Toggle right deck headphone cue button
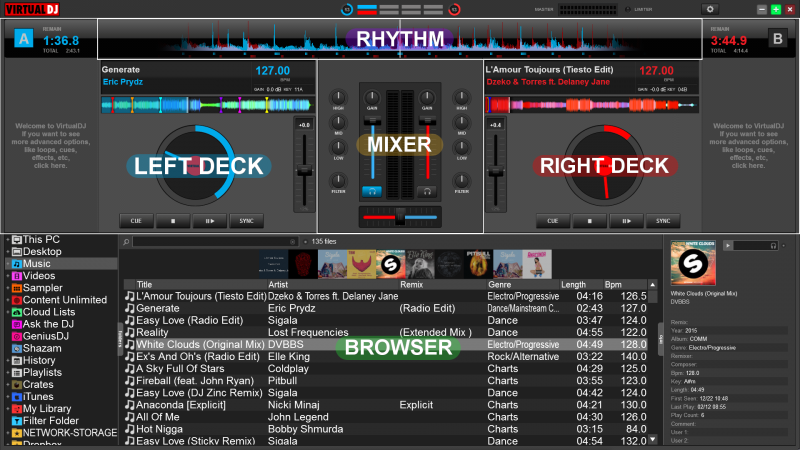 427,192
